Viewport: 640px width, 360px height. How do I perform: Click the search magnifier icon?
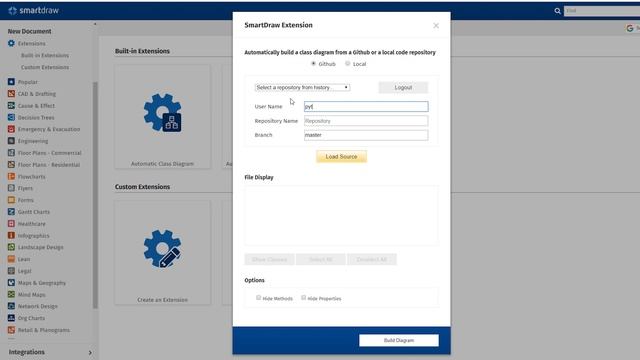pyautogui.click(x=557, y=11)
